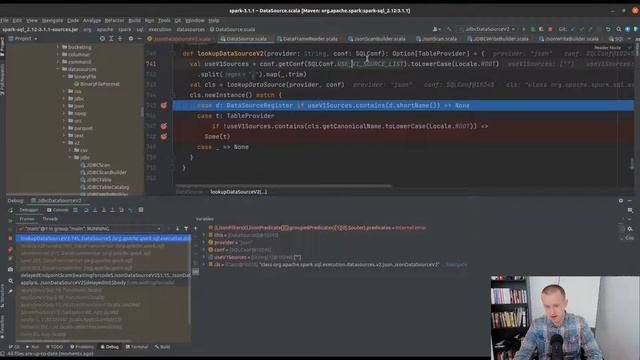Screen dimensions: 640x360
Task: Select JDBCScanBuilder in project tree
Action: pos(104,172)
